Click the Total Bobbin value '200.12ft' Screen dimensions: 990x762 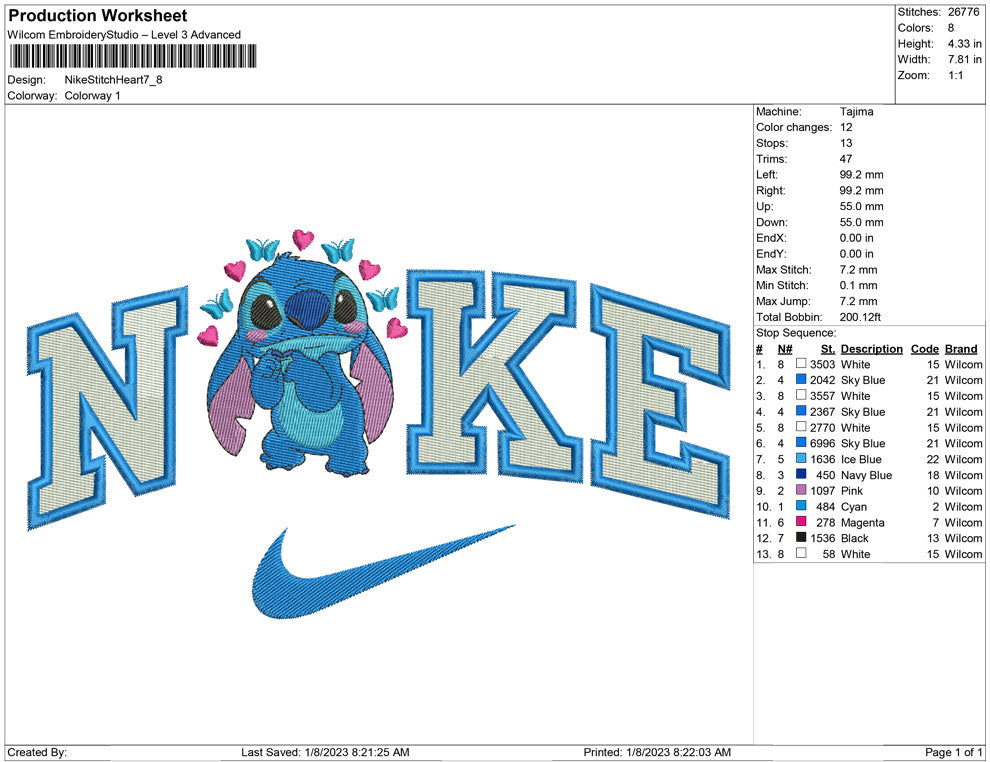click(861, 317)
